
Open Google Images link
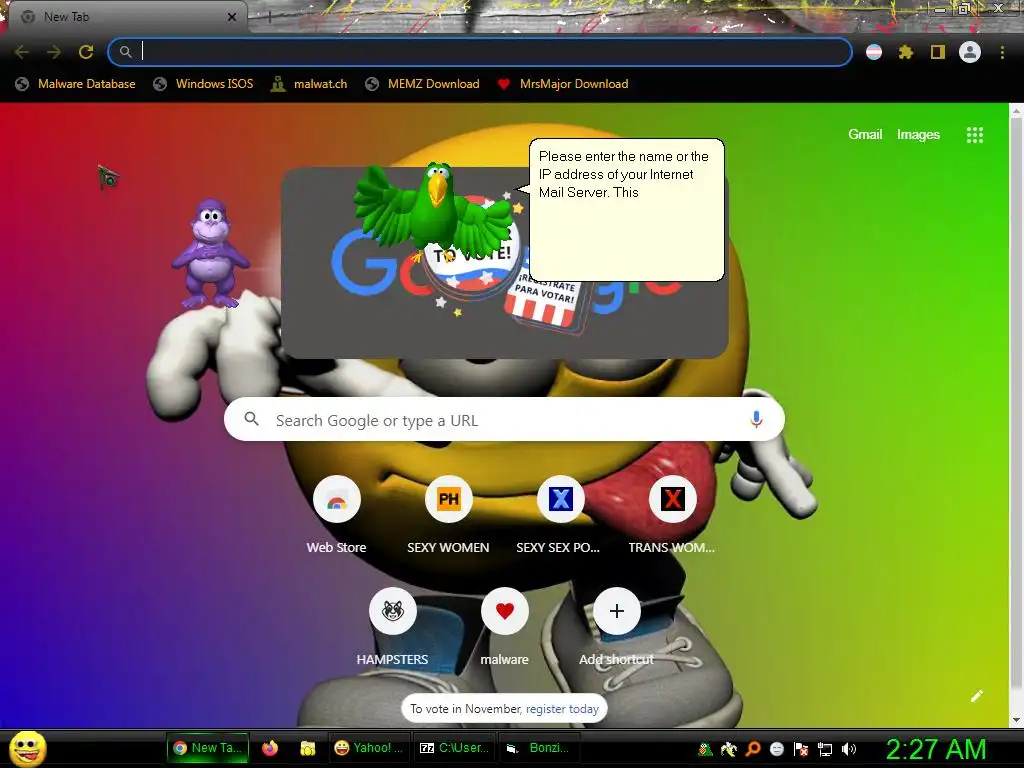tap(918, 135)
